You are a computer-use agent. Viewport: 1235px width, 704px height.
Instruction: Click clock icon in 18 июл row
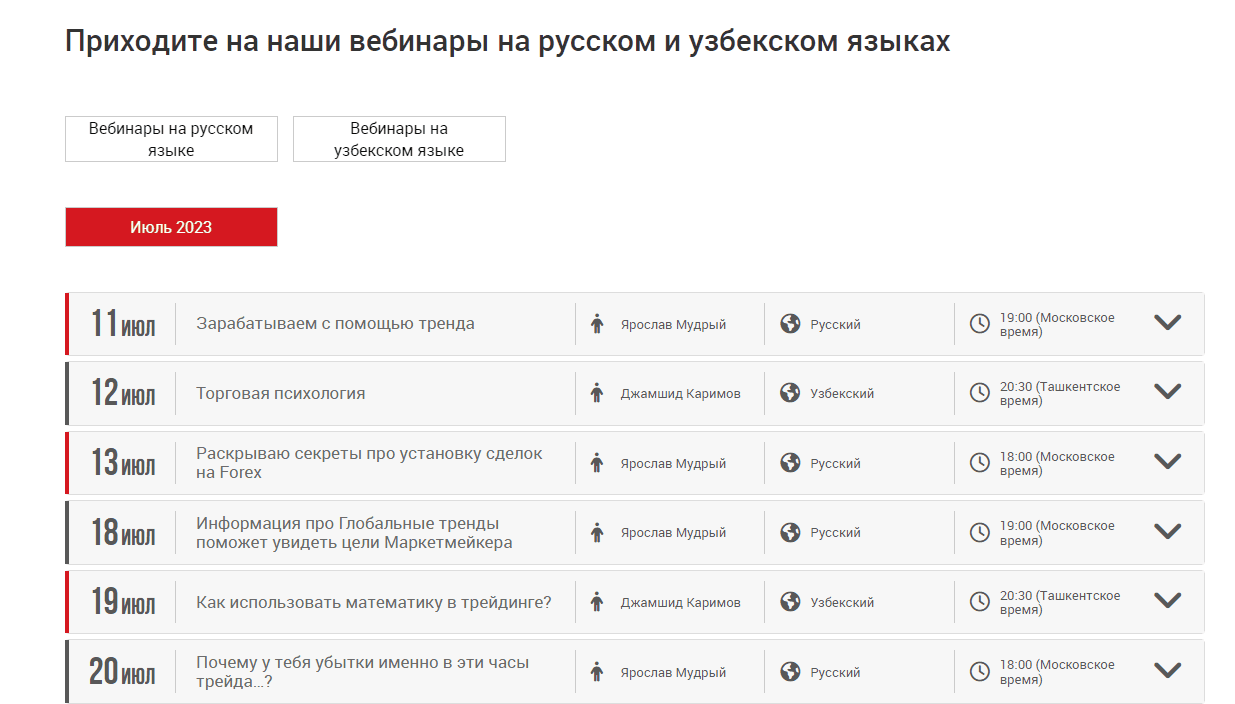click(x=980, y=533)
